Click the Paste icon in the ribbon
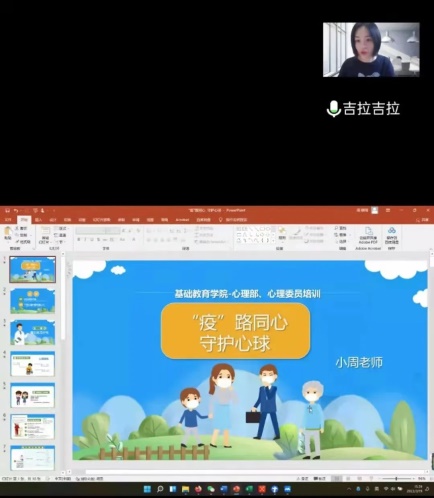The height and width of the screenshot is (498, 434). tap(7, 231)
